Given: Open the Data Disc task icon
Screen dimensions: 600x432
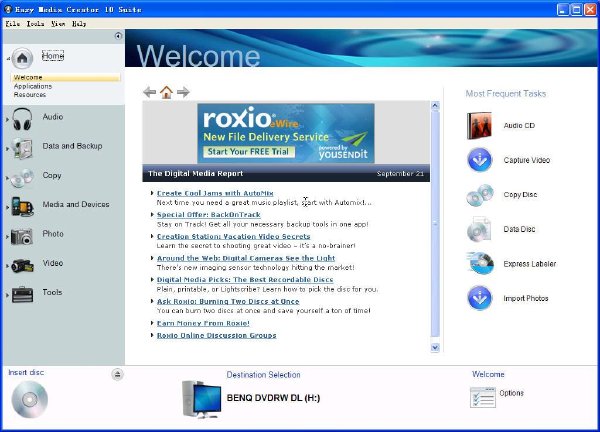Looking at the screenshot, I should click(x=479, y=229).
